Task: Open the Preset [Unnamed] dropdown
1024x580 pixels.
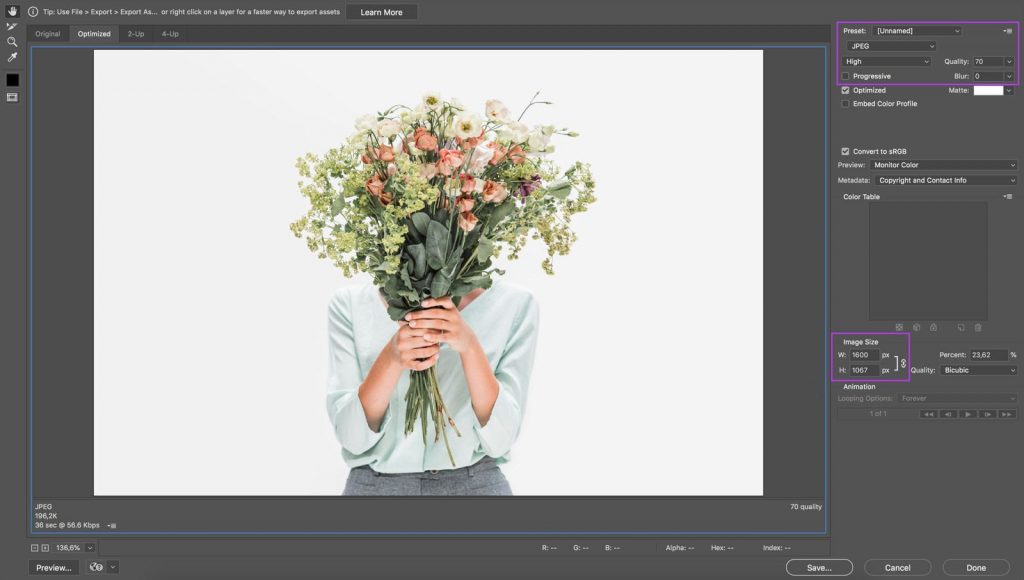Action: 917,31
